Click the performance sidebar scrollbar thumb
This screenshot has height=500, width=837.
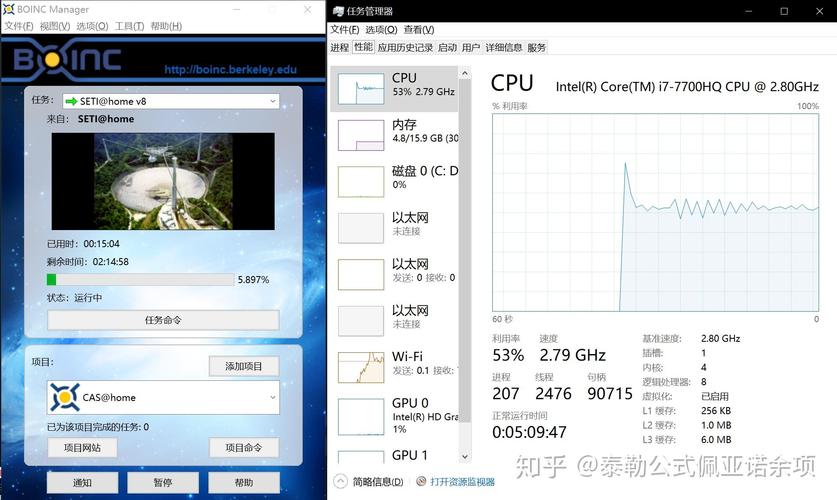(x=464, y=251)
